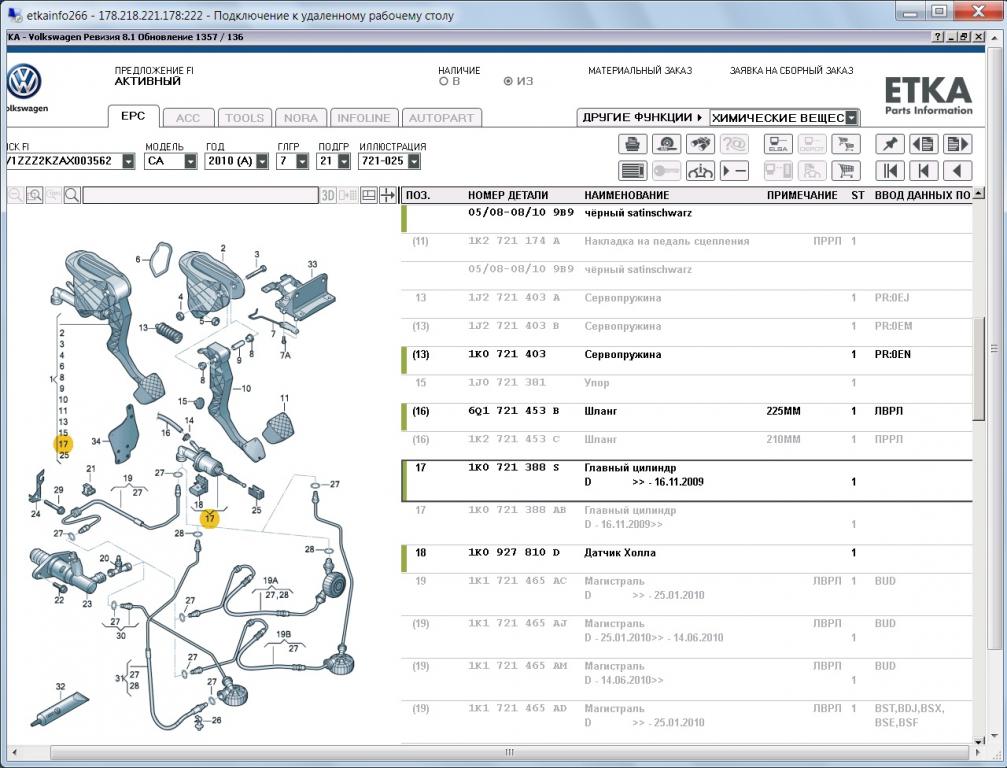Open the VIN number dropdown
The width and height of the screenshot is (1007, 768).
(x=128, y=161)
